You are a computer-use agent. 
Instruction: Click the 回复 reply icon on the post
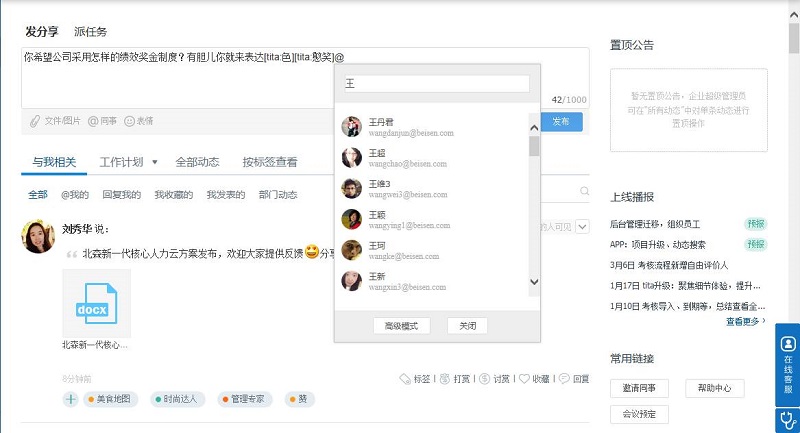565,379
